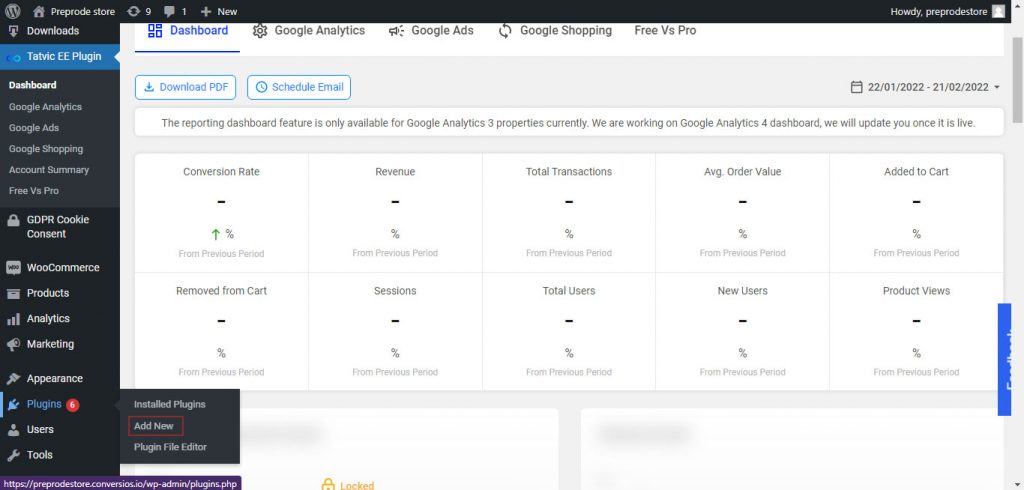Open Google Analytics in sidebar submenu
This screenshot has width=1024, height=490.
tap(45, 106)
